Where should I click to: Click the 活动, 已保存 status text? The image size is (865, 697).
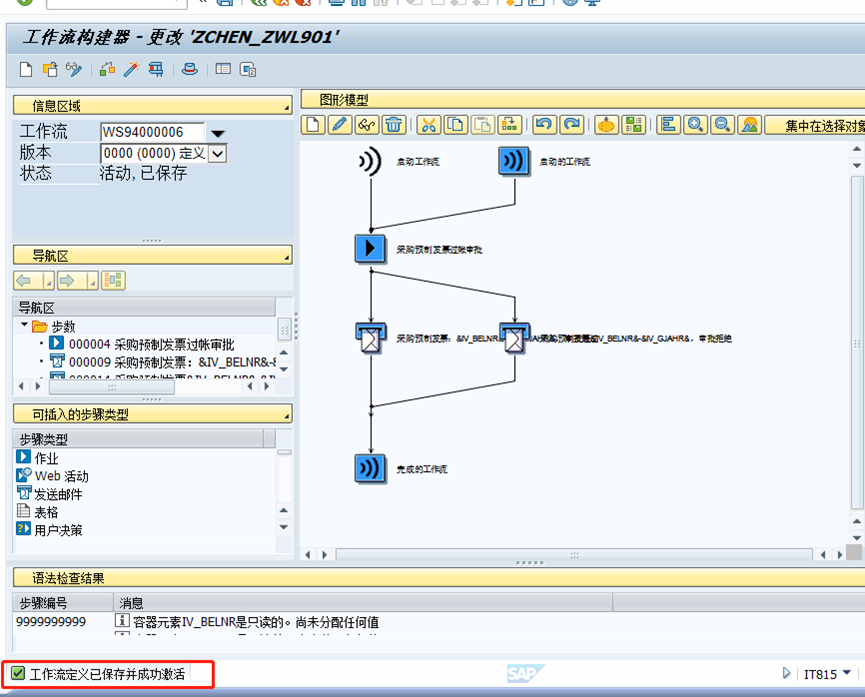pyautogui.click(x=143, y=173)
